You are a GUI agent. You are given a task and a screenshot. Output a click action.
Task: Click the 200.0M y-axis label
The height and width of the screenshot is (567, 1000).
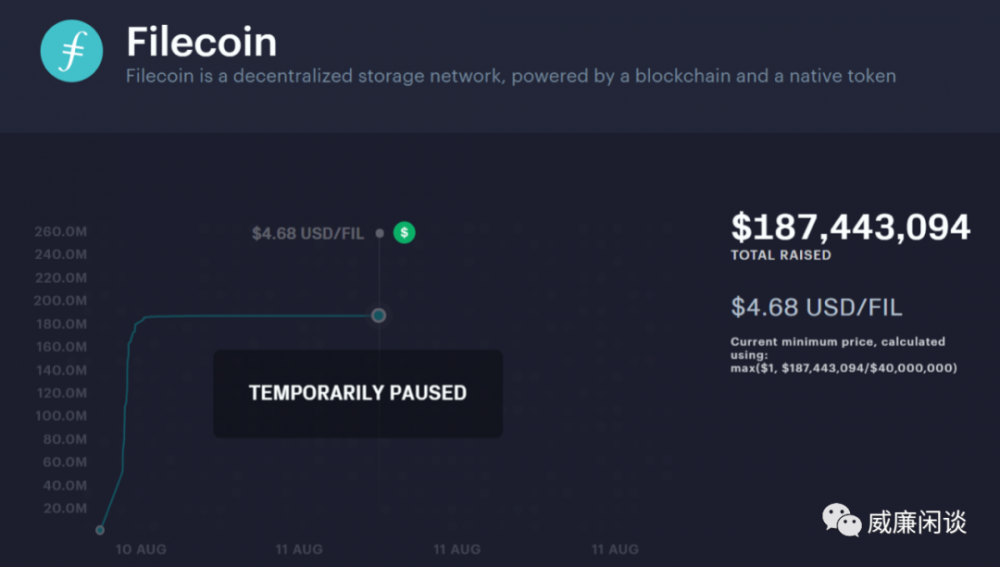[x=61, y=300]
